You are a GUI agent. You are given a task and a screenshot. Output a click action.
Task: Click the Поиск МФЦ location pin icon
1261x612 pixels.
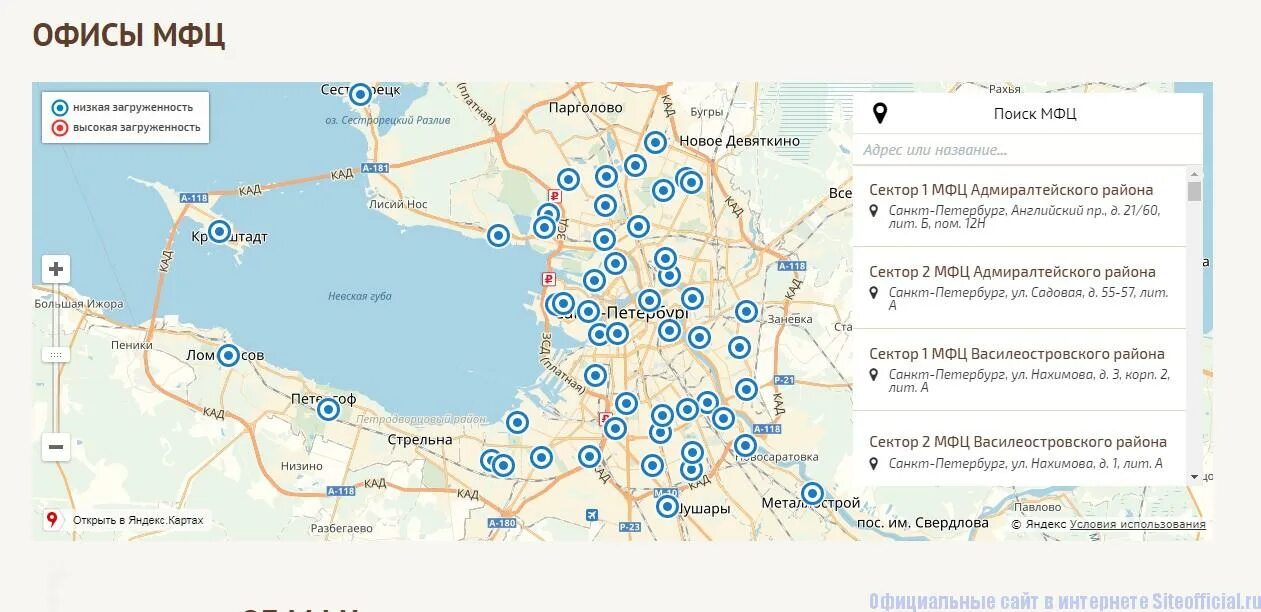[880, 113]
